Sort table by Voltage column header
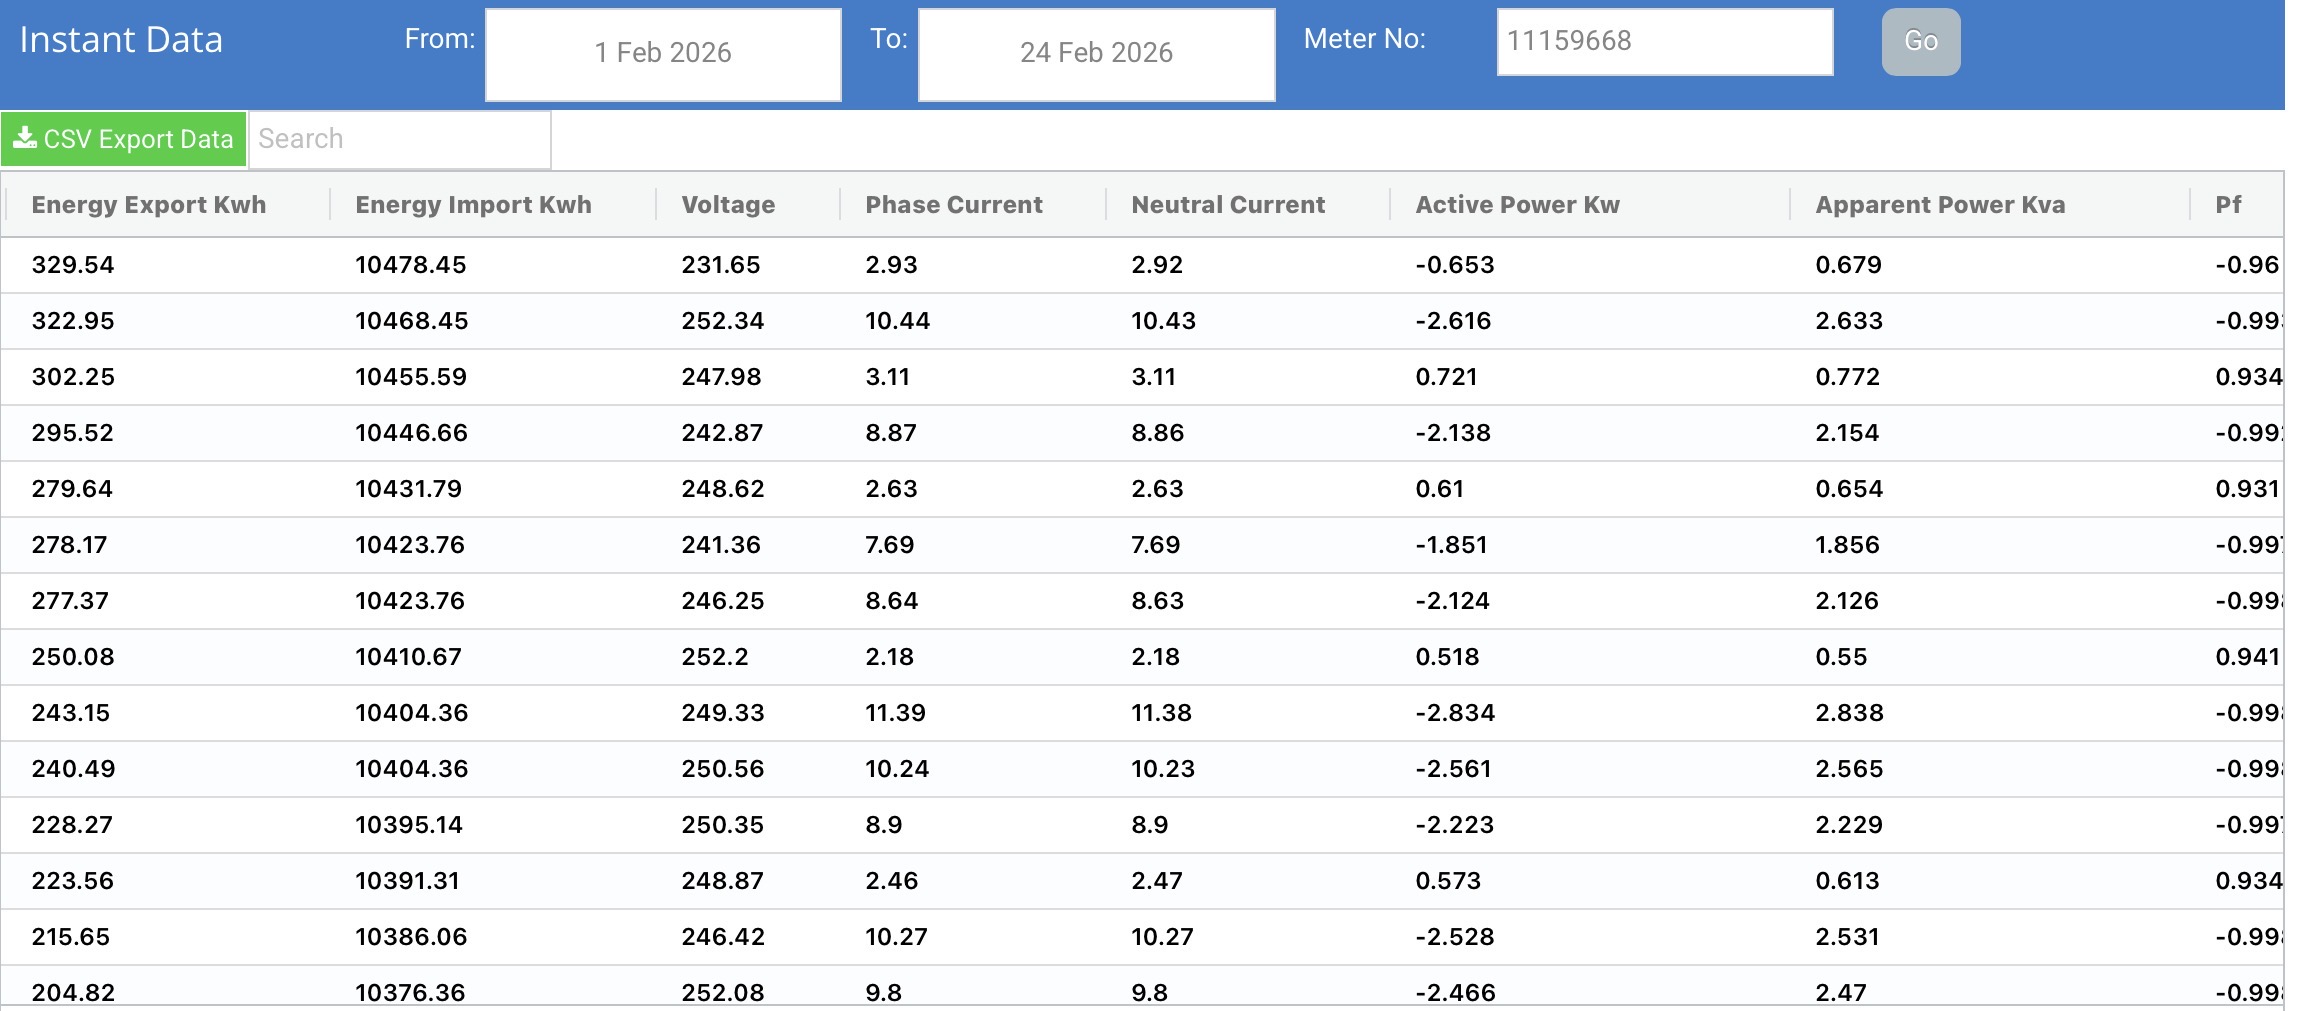This screenshot has height=1011, width=2315. [728, 205]
